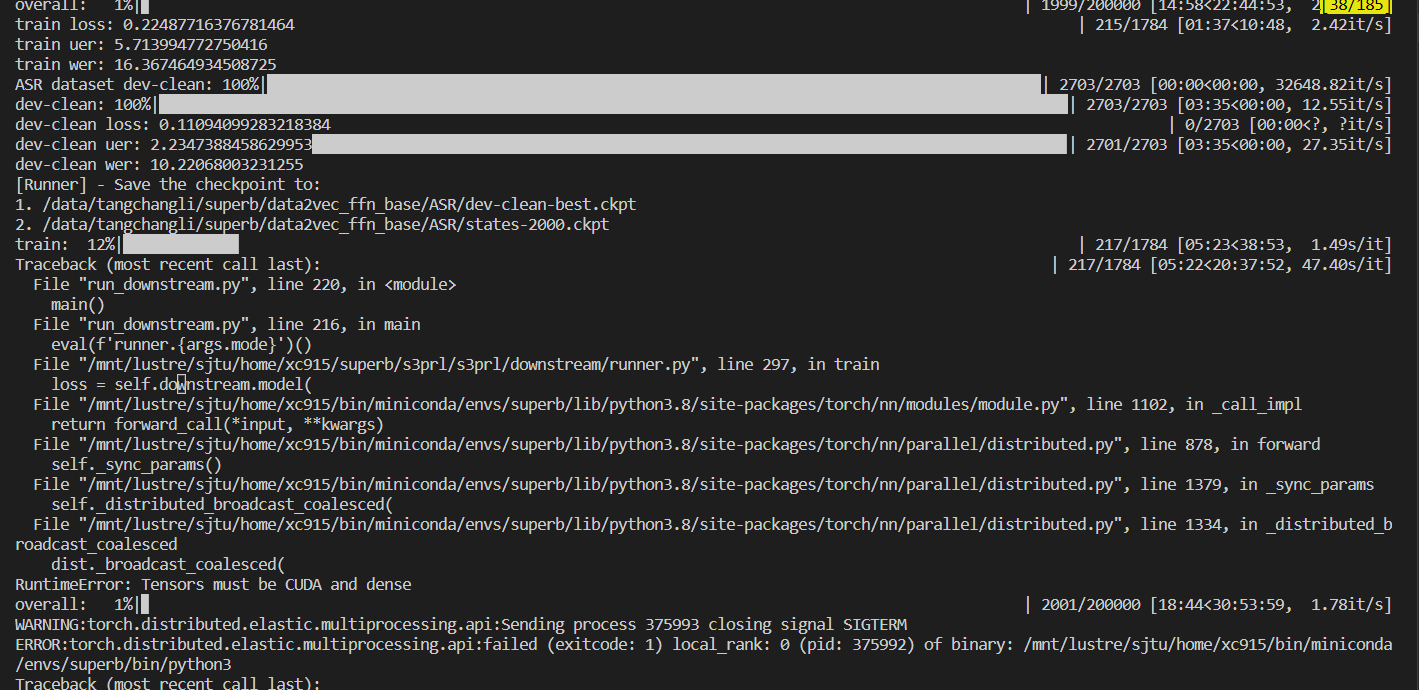This screenshot has width=1419, height=690.
Task: Click the dev-clean uer progress bar
Action: click(x=690, y=144)
